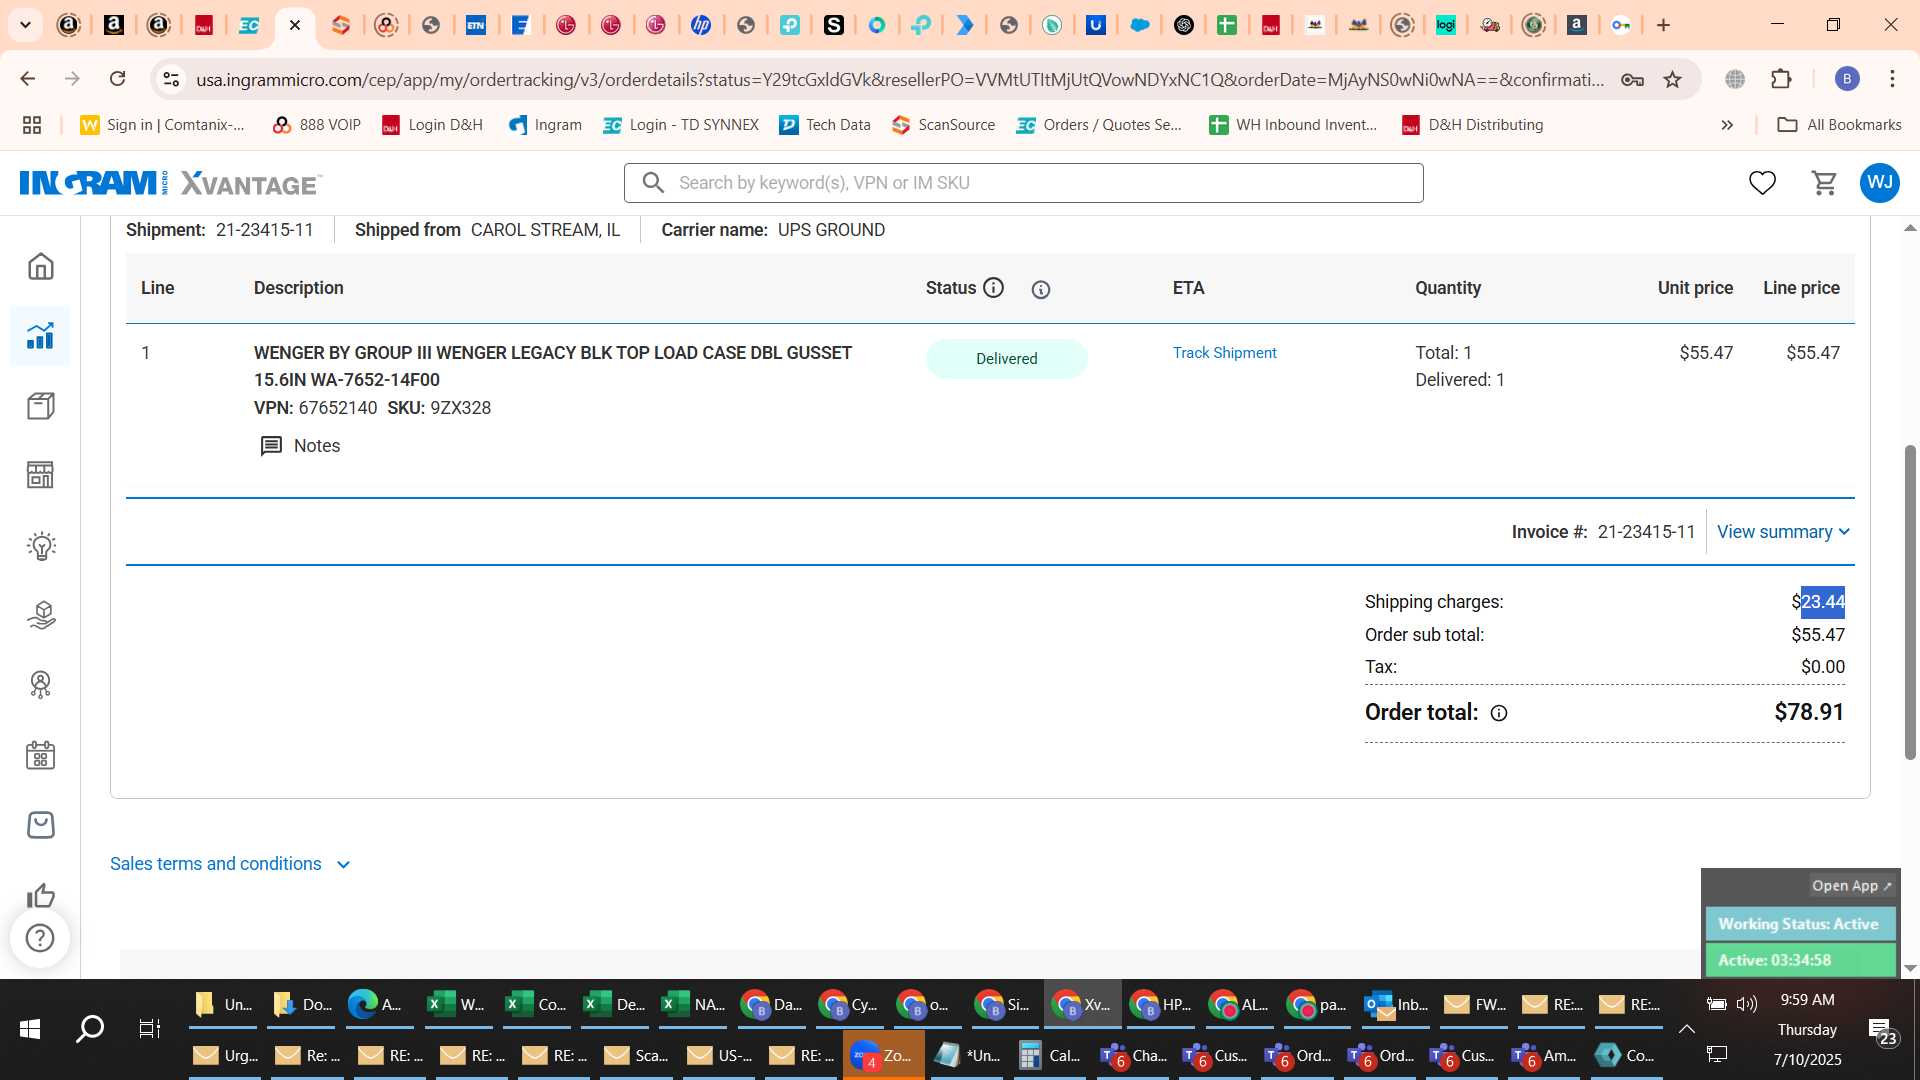Open Windows Start menu
The height and width of the screenshot is (1080, 1920).
point(30,1029)
